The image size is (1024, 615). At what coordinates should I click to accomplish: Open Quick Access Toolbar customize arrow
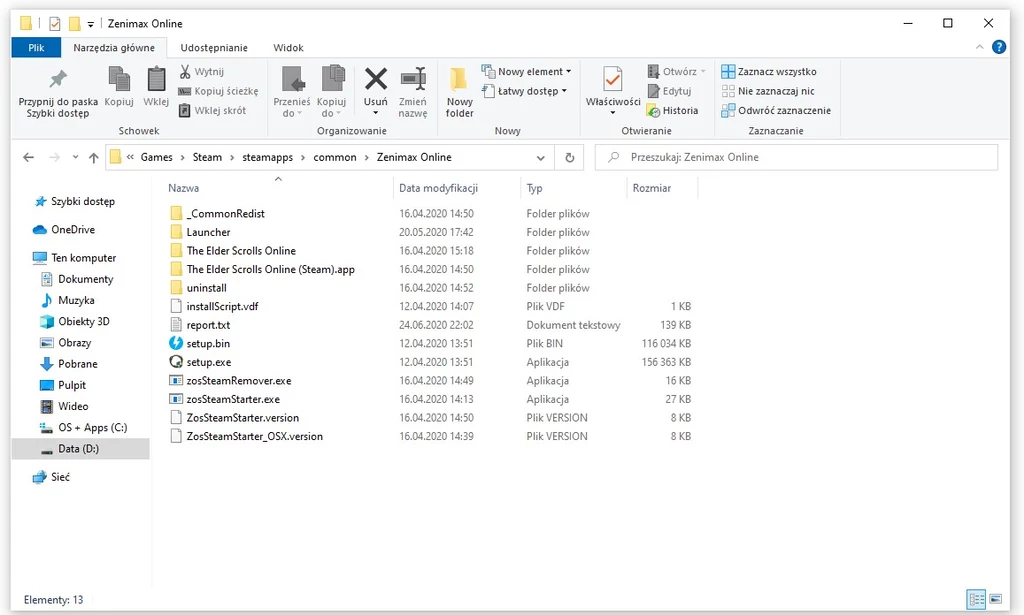pos(91,24)
